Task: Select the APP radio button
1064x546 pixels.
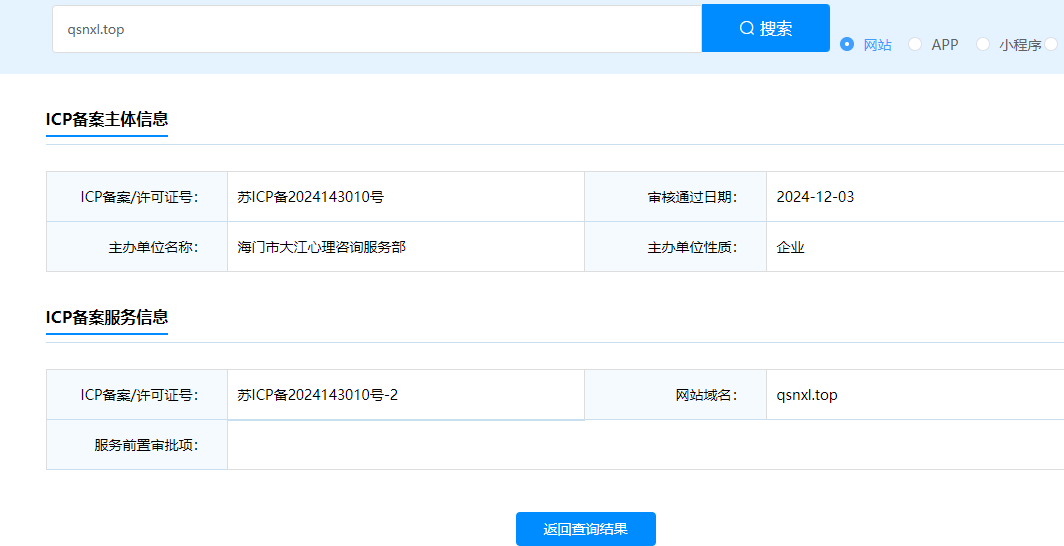Action: (x=915, y=44)
